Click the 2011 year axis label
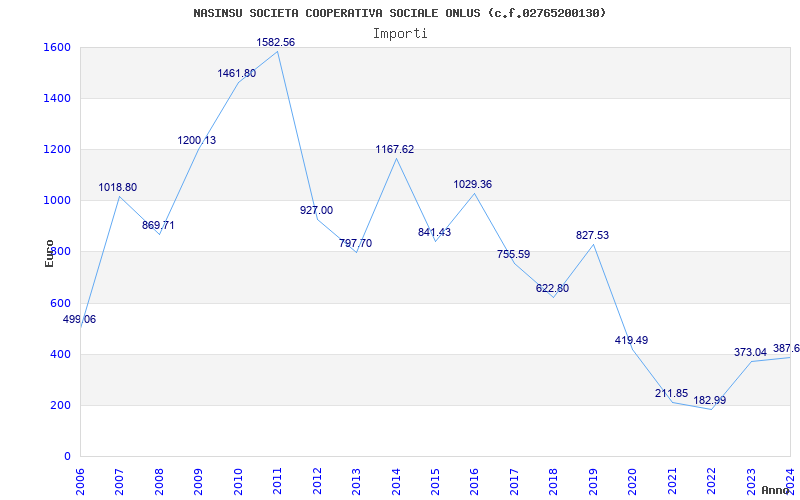 coord(278,481)
